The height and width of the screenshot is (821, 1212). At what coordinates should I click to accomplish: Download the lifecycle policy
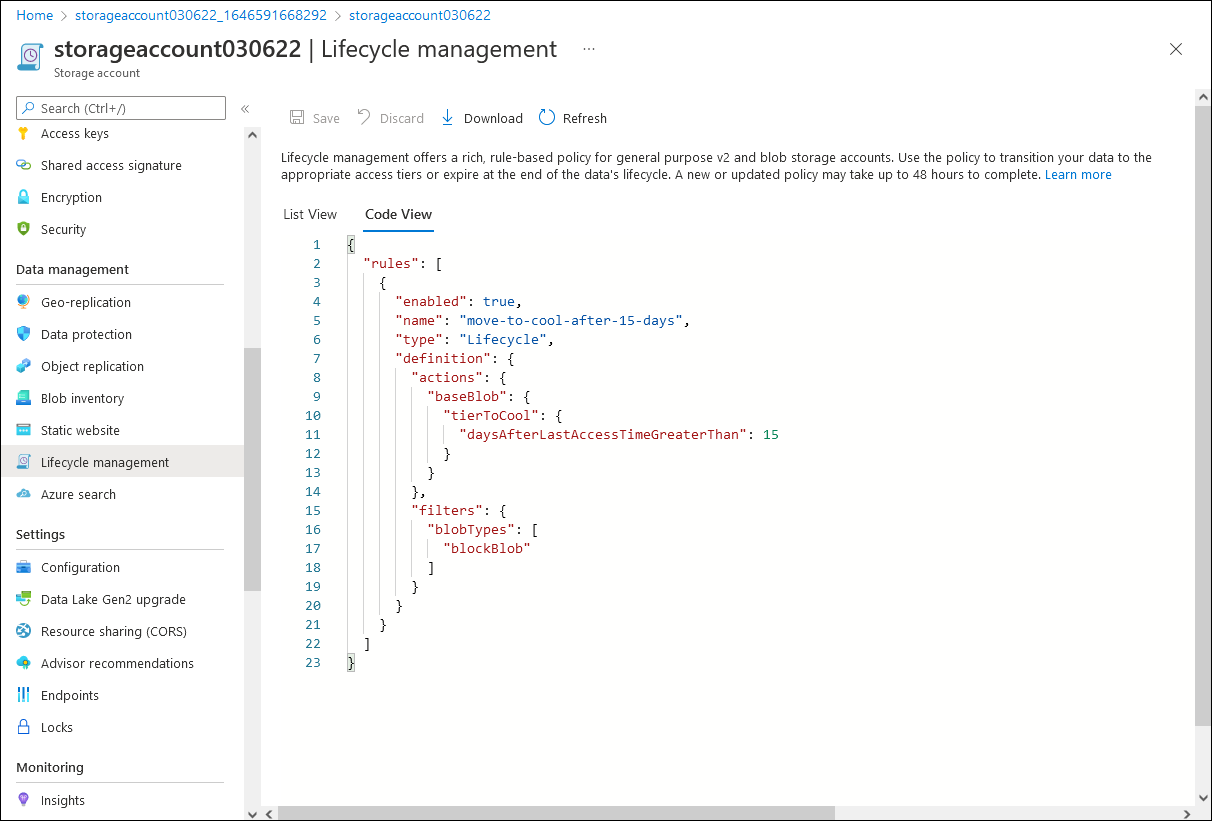[482, 118]
